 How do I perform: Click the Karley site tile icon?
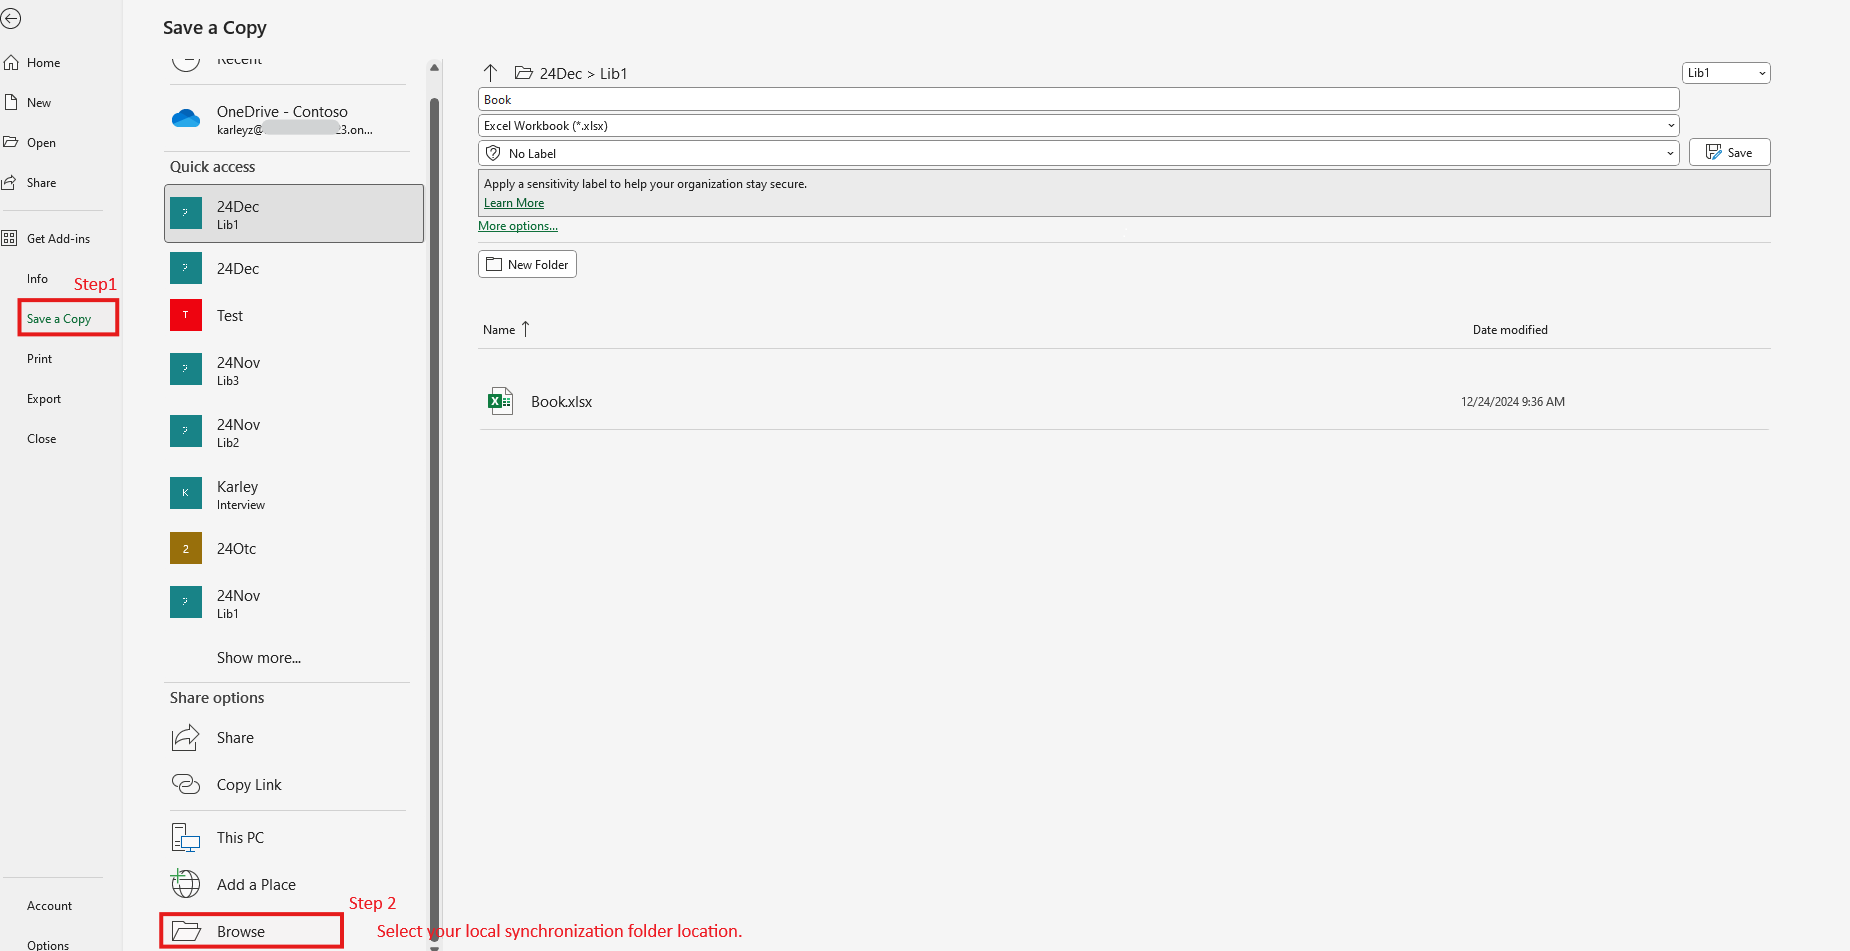186,494
